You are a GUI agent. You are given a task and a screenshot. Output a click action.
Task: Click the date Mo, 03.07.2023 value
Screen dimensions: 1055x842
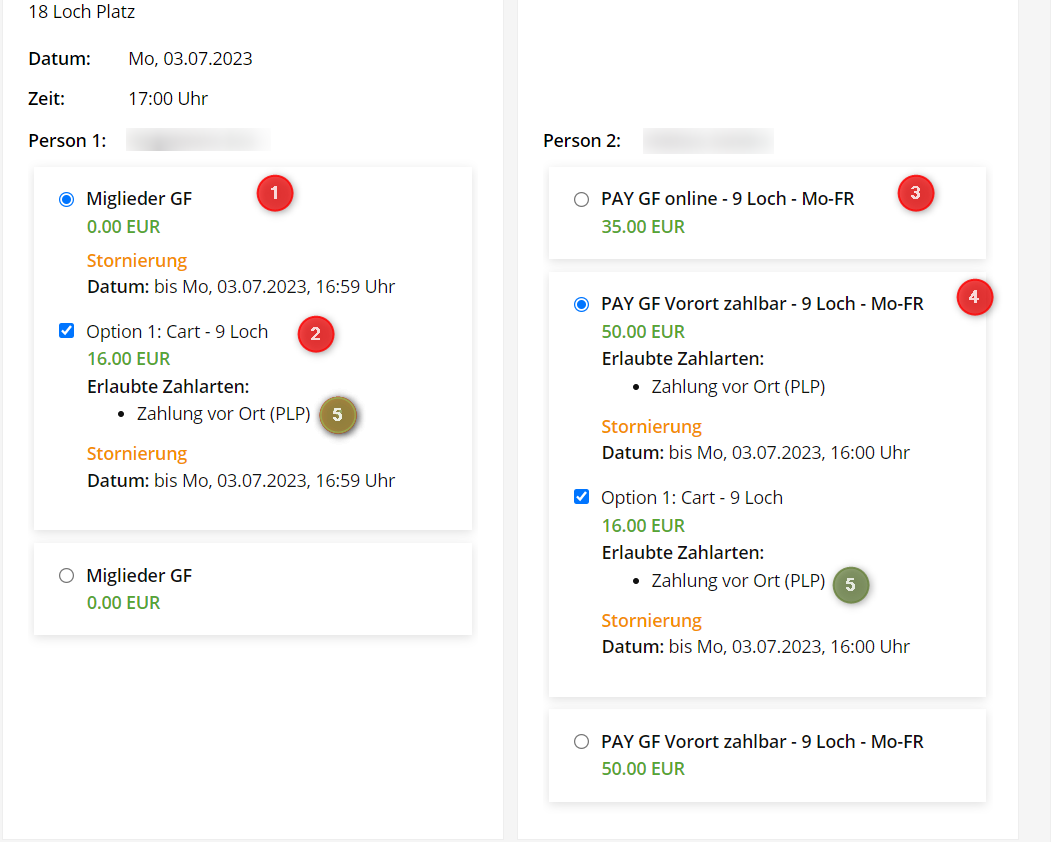click(x=190, y=59)
